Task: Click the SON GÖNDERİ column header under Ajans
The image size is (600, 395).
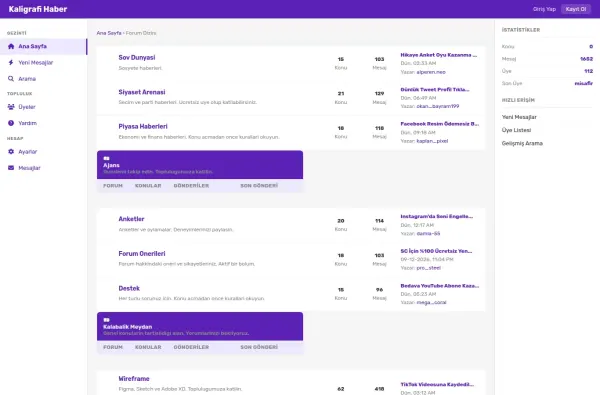Action: tap(259, 186)
